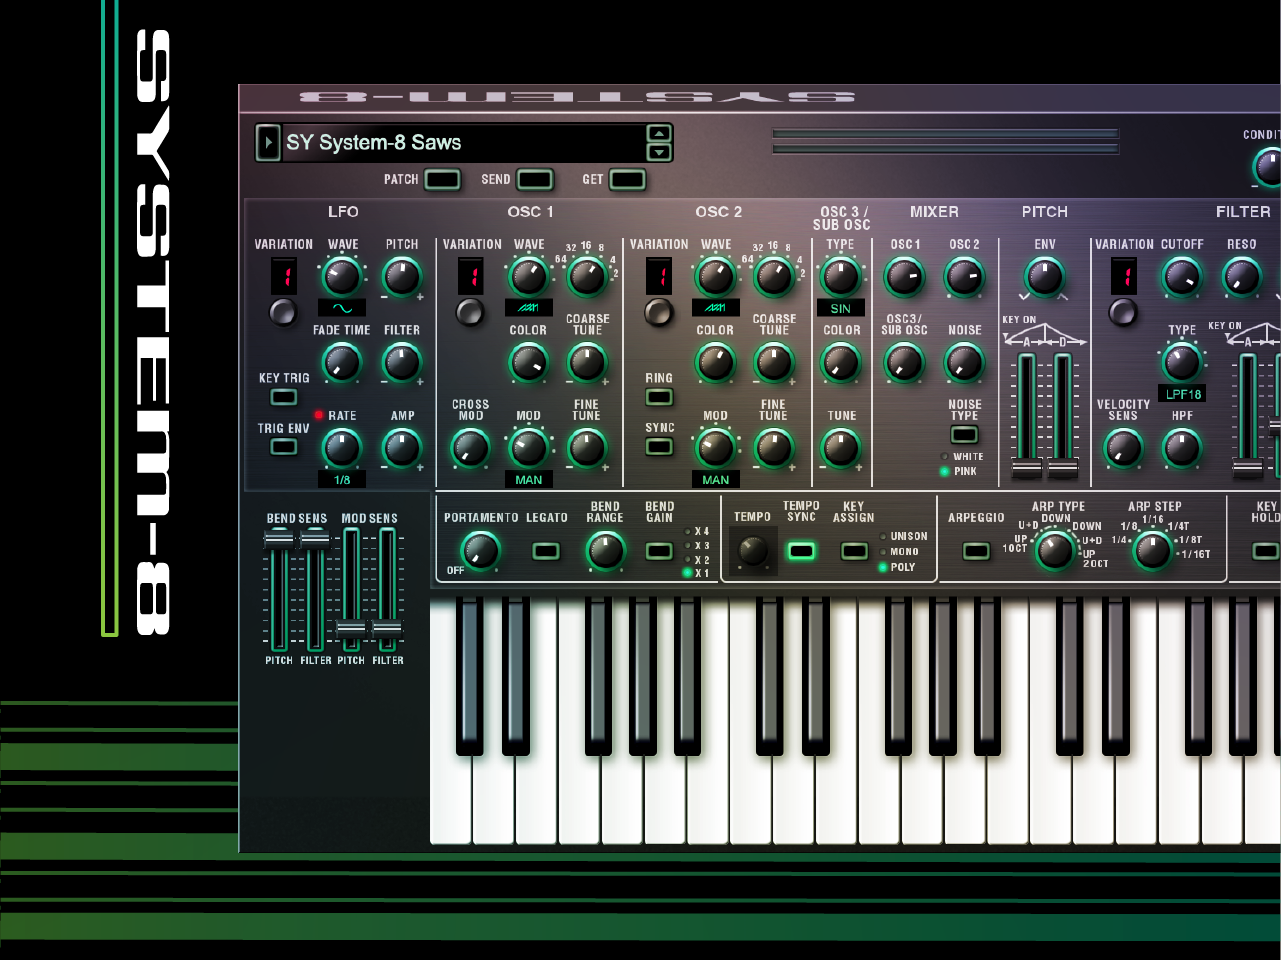This screenshot has height=960, width=1281.
Task: Click the OSC 1 MAN mod display
Action: [527, 480]
